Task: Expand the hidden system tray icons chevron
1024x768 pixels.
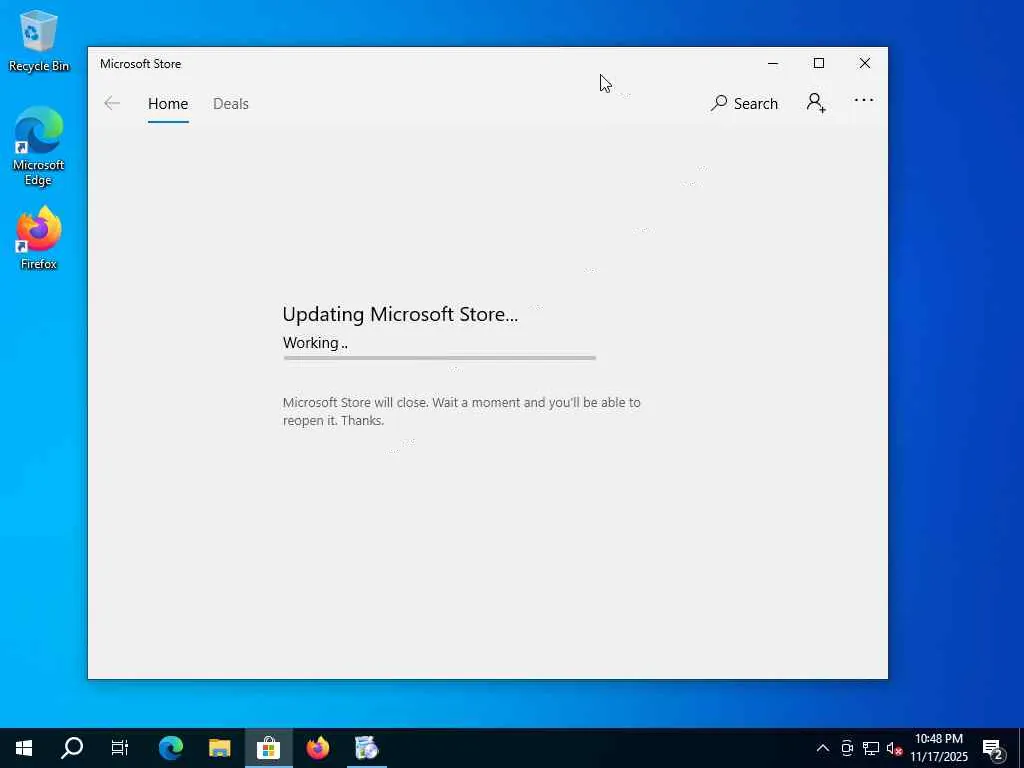Action: 823,748
